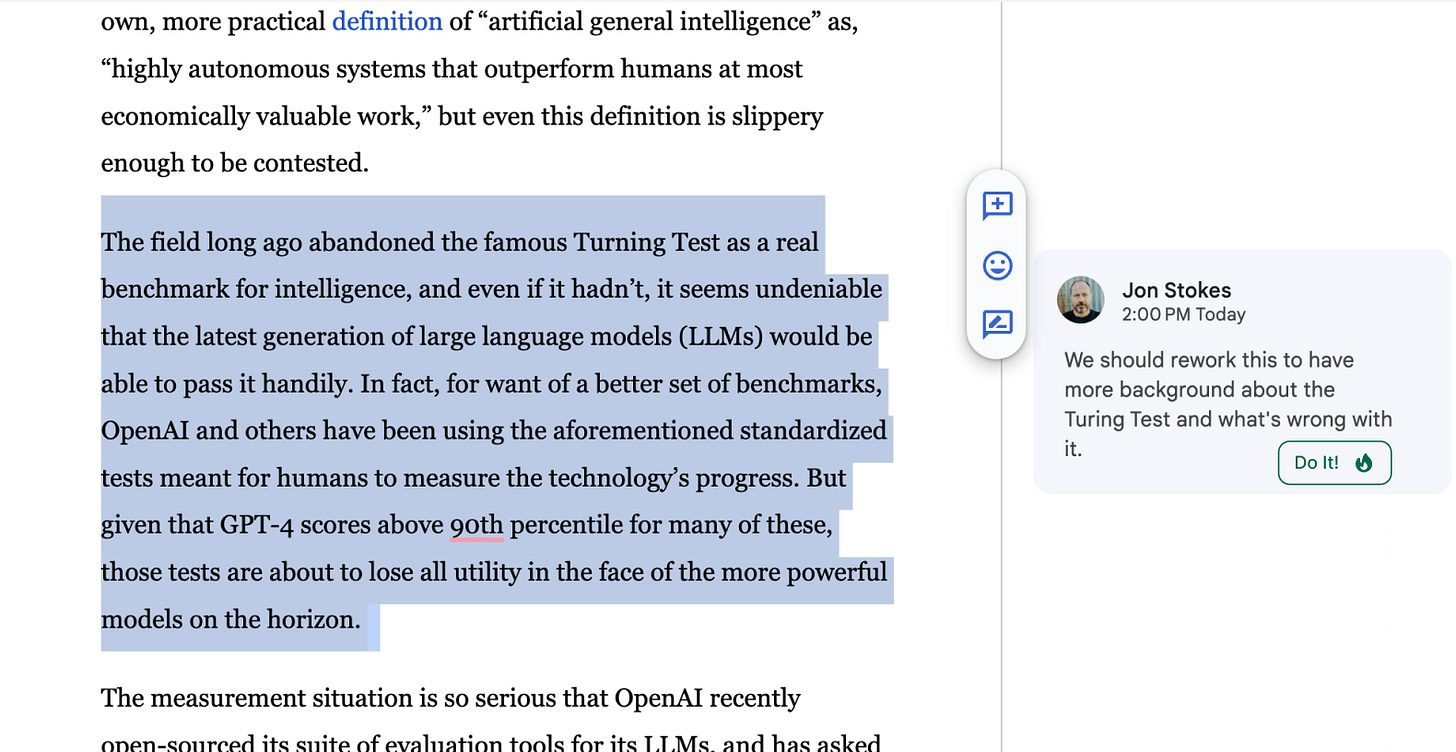The height and width of the screenshot is (752, 1456).
Task: Click the suggest edits icon
Action: 997,323
